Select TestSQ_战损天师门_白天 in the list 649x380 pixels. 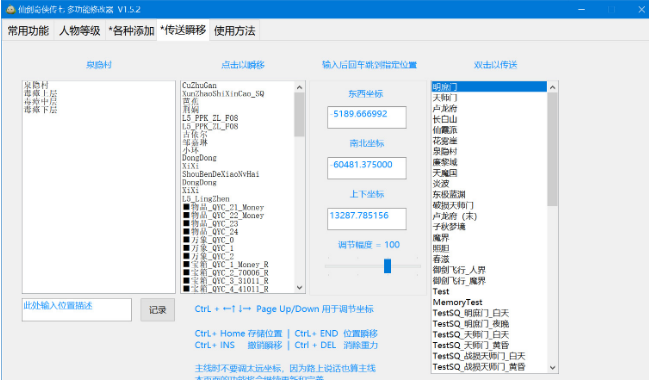(x=479, y=356)
